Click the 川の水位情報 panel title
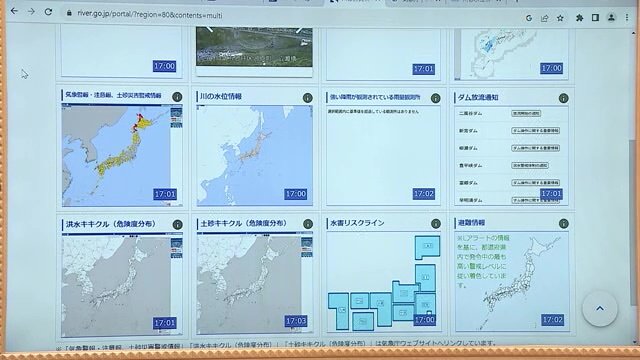Screen dimensions: 640x360 click(221, 96)
